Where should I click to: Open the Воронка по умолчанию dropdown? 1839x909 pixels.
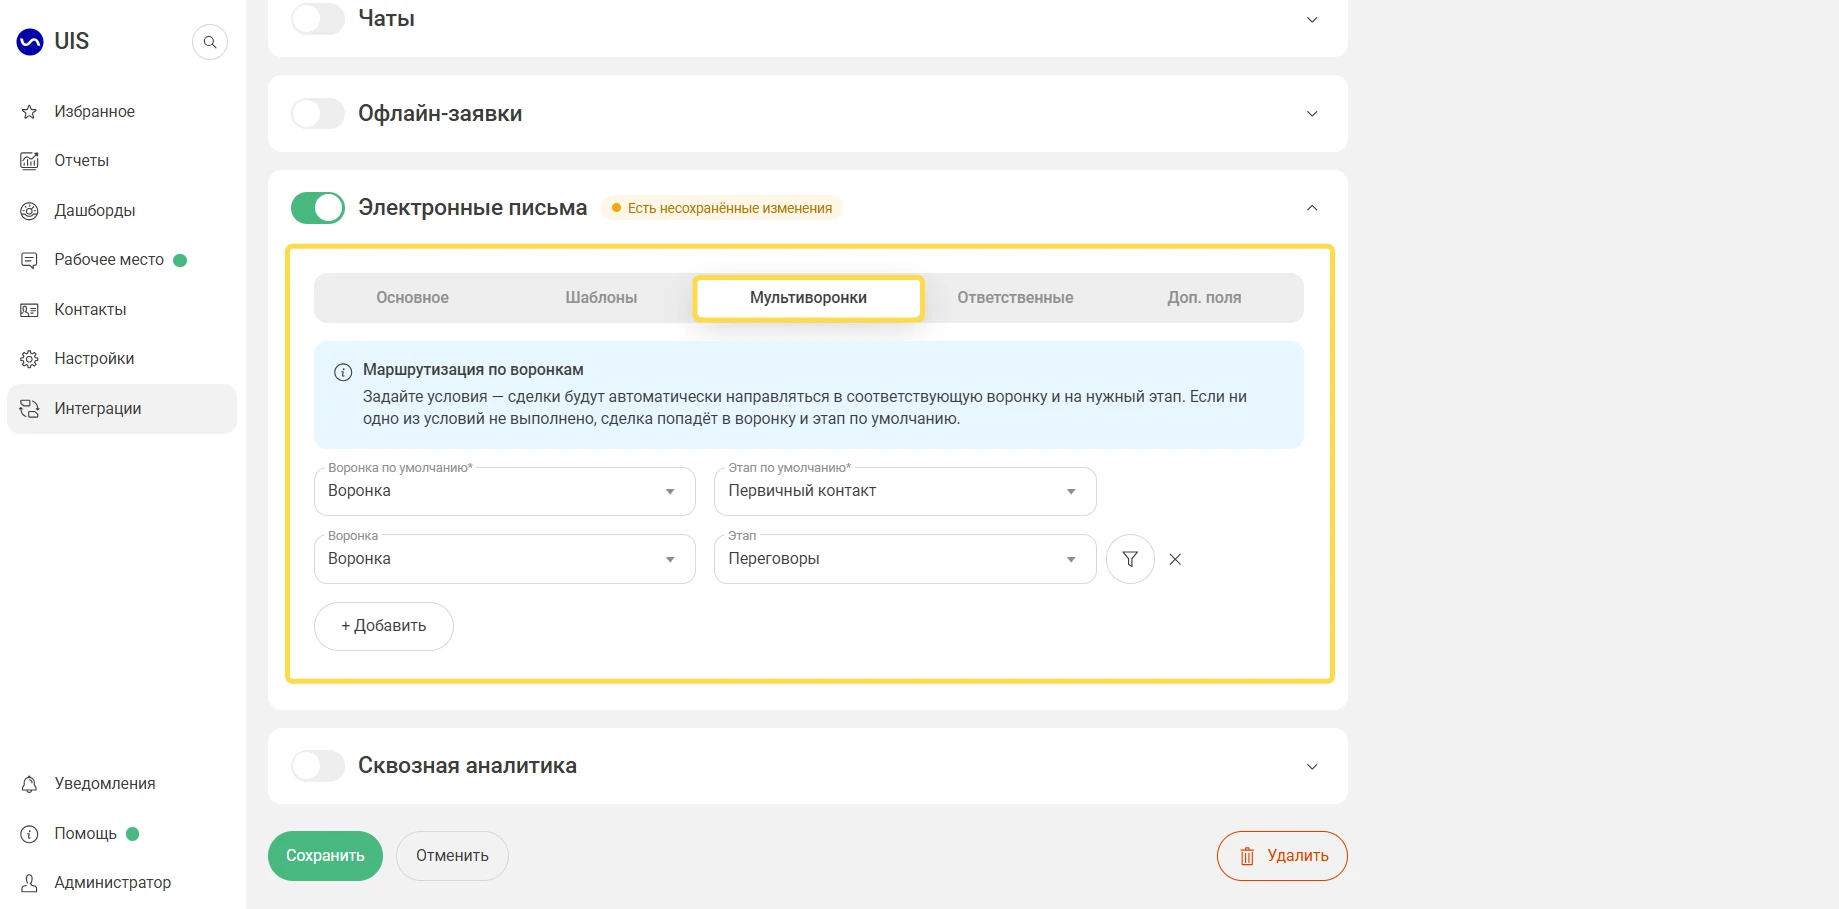tap(505, 491)
